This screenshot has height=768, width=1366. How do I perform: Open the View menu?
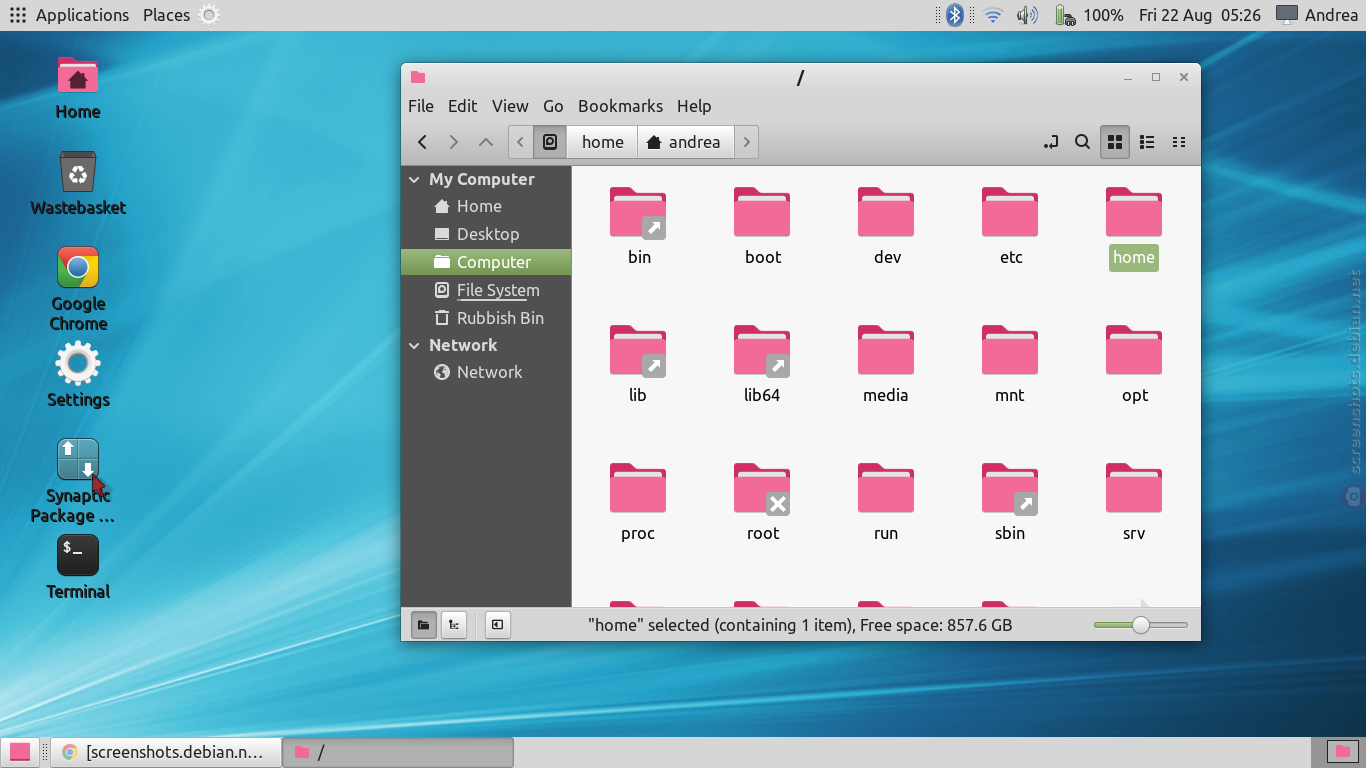coord(510,106)
